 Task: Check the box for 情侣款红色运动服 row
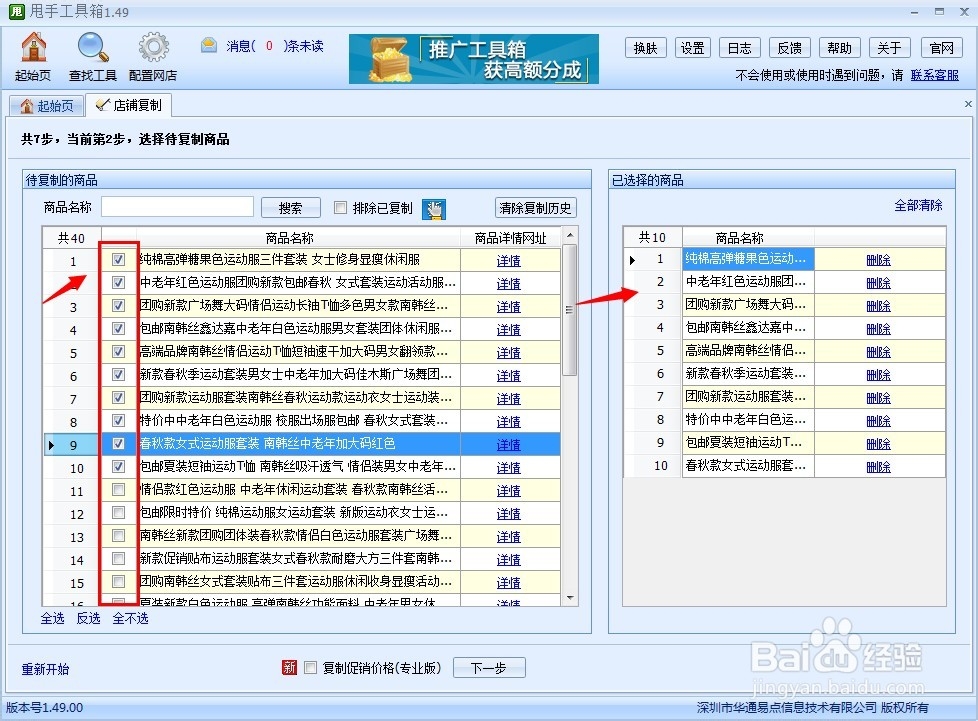pyautogui.click(x=119, y=490)
